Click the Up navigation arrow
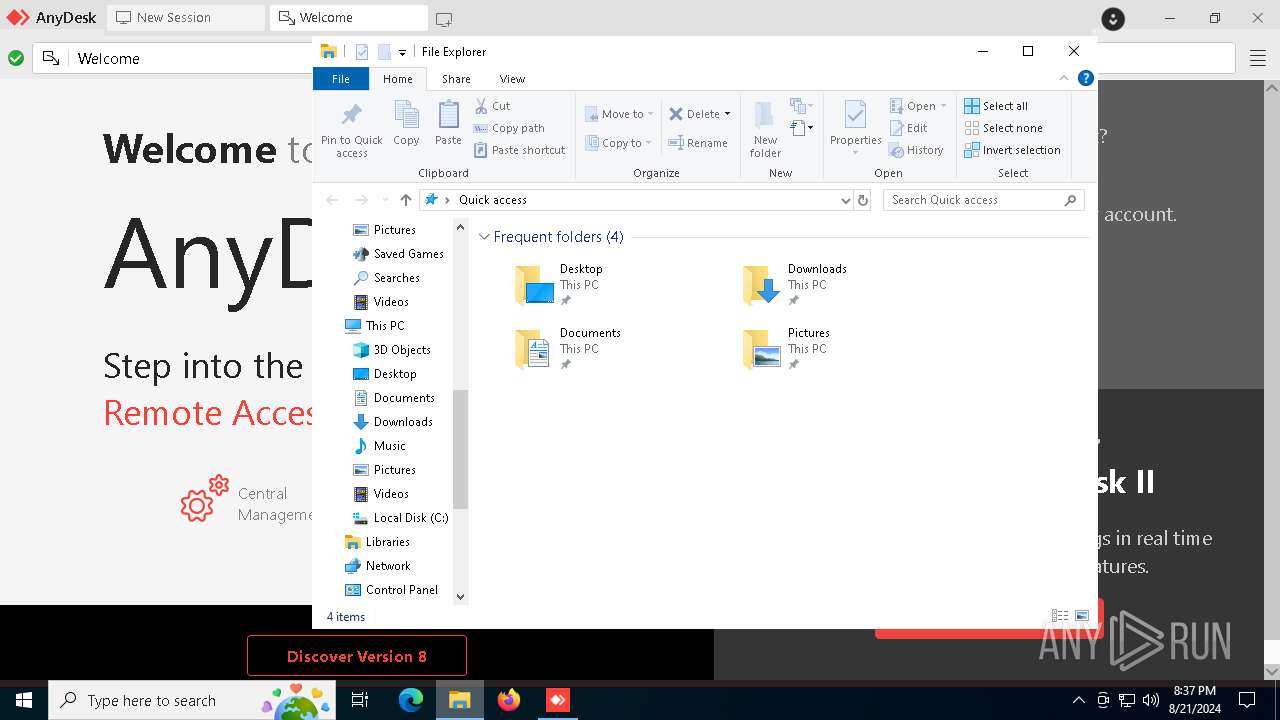The image size is (1280, 720). pos(405,200)
